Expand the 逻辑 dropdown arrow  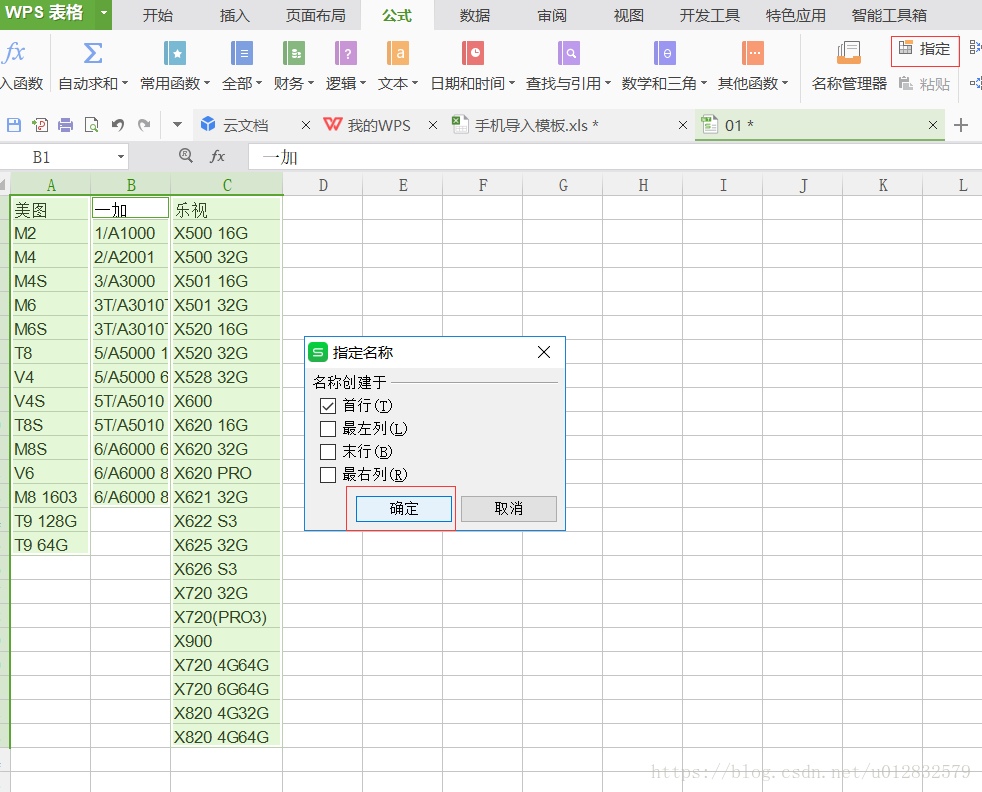click(x=363, y=83)
